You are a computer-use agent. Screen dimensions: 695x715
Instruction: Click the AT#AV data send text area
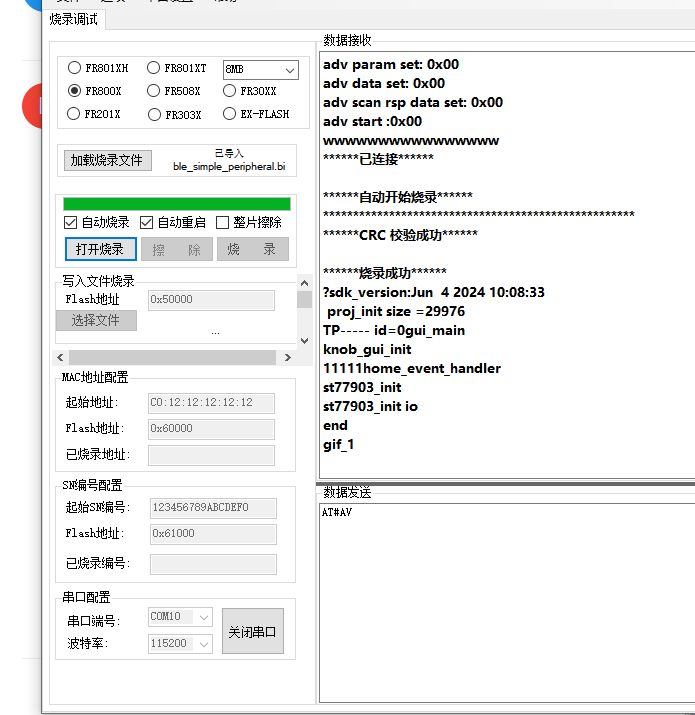tap(505, 600)
